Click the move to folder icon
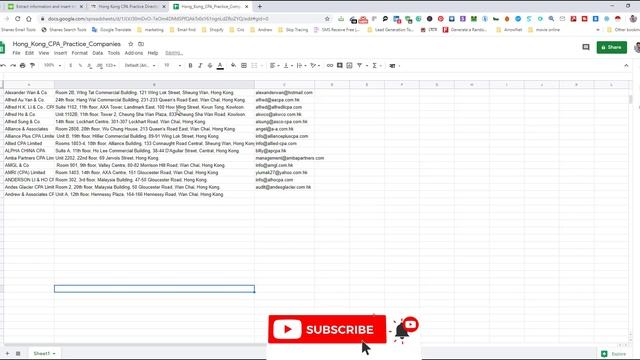Viewport: 640px width, 360px height. coord(141,44)
